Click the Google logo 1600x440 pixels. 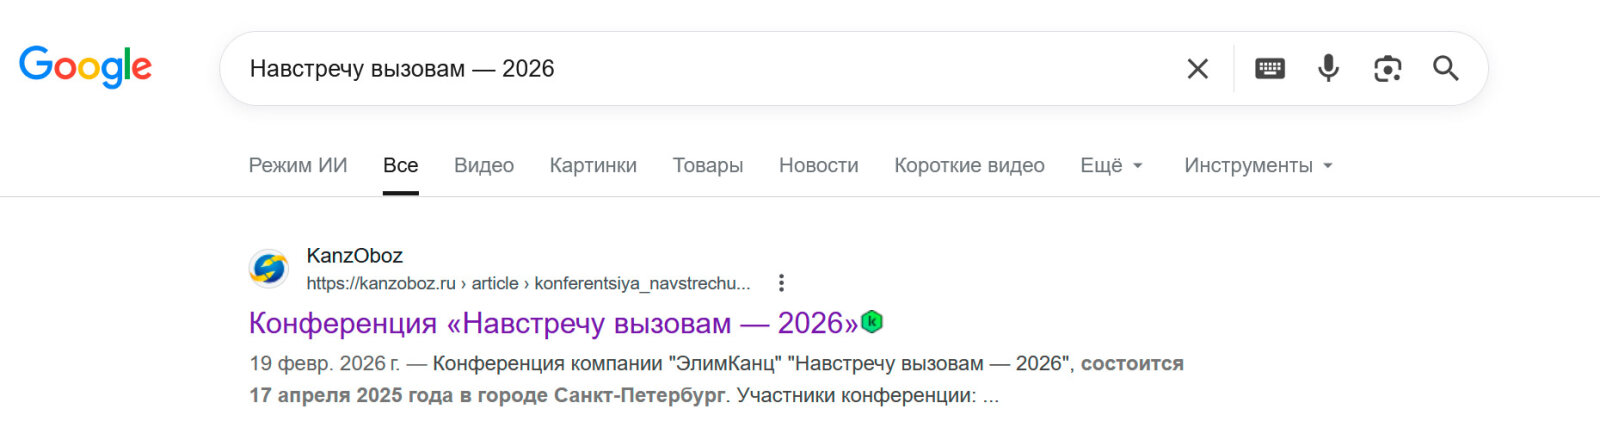(85, 67)
